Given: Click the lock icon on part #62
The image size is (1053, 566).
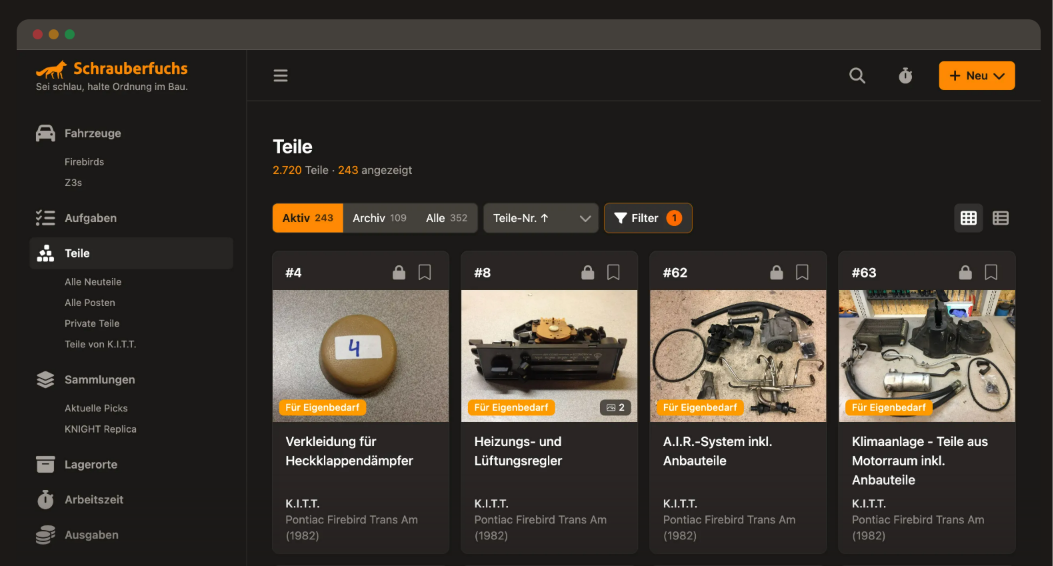Looking at the screenshot, I should pyautogui.click(x=776, y=272).
